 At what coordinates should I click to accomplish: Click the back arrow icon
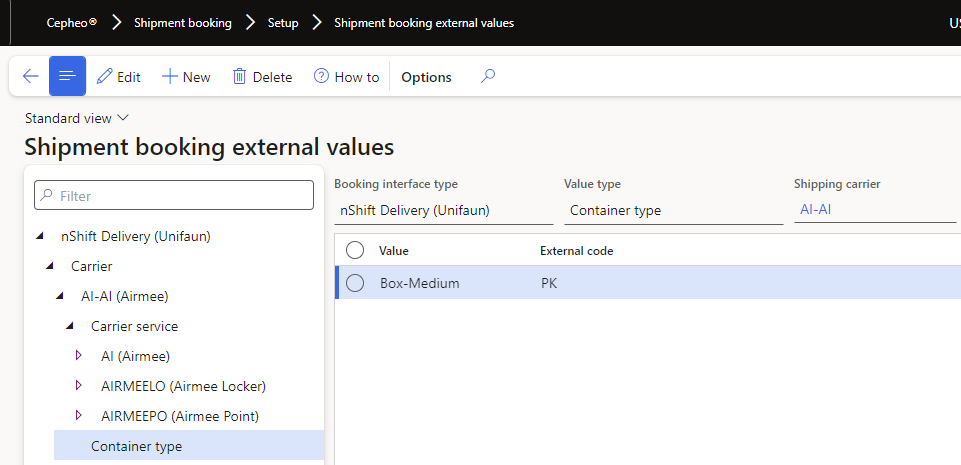coord(30,77)
